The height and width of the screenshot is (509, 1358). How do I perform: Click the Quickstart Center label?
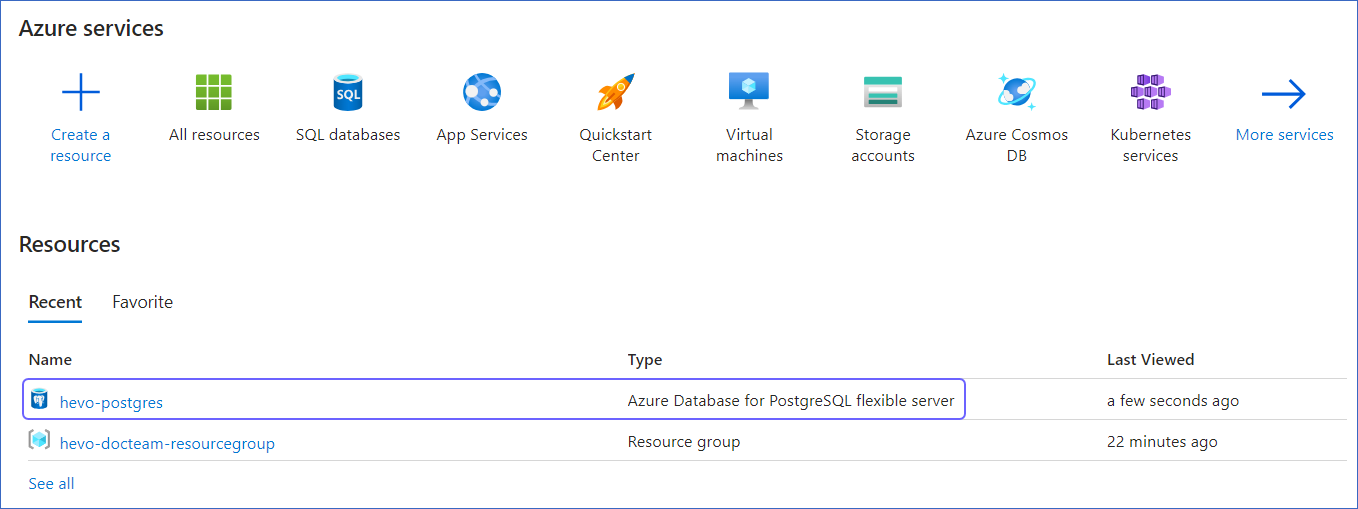point(616,145)
